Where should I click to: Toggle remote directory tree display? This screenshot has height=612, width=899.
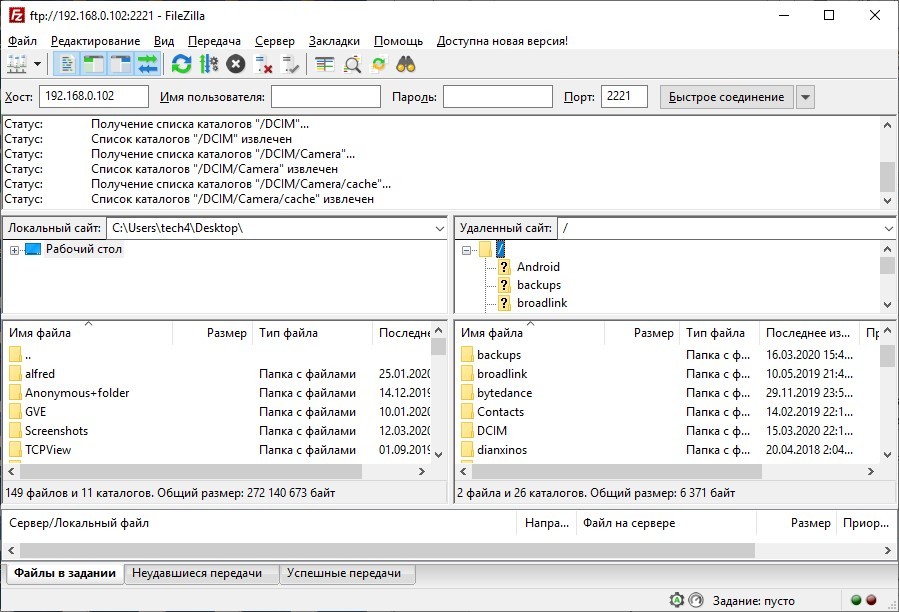coord(120,64)
